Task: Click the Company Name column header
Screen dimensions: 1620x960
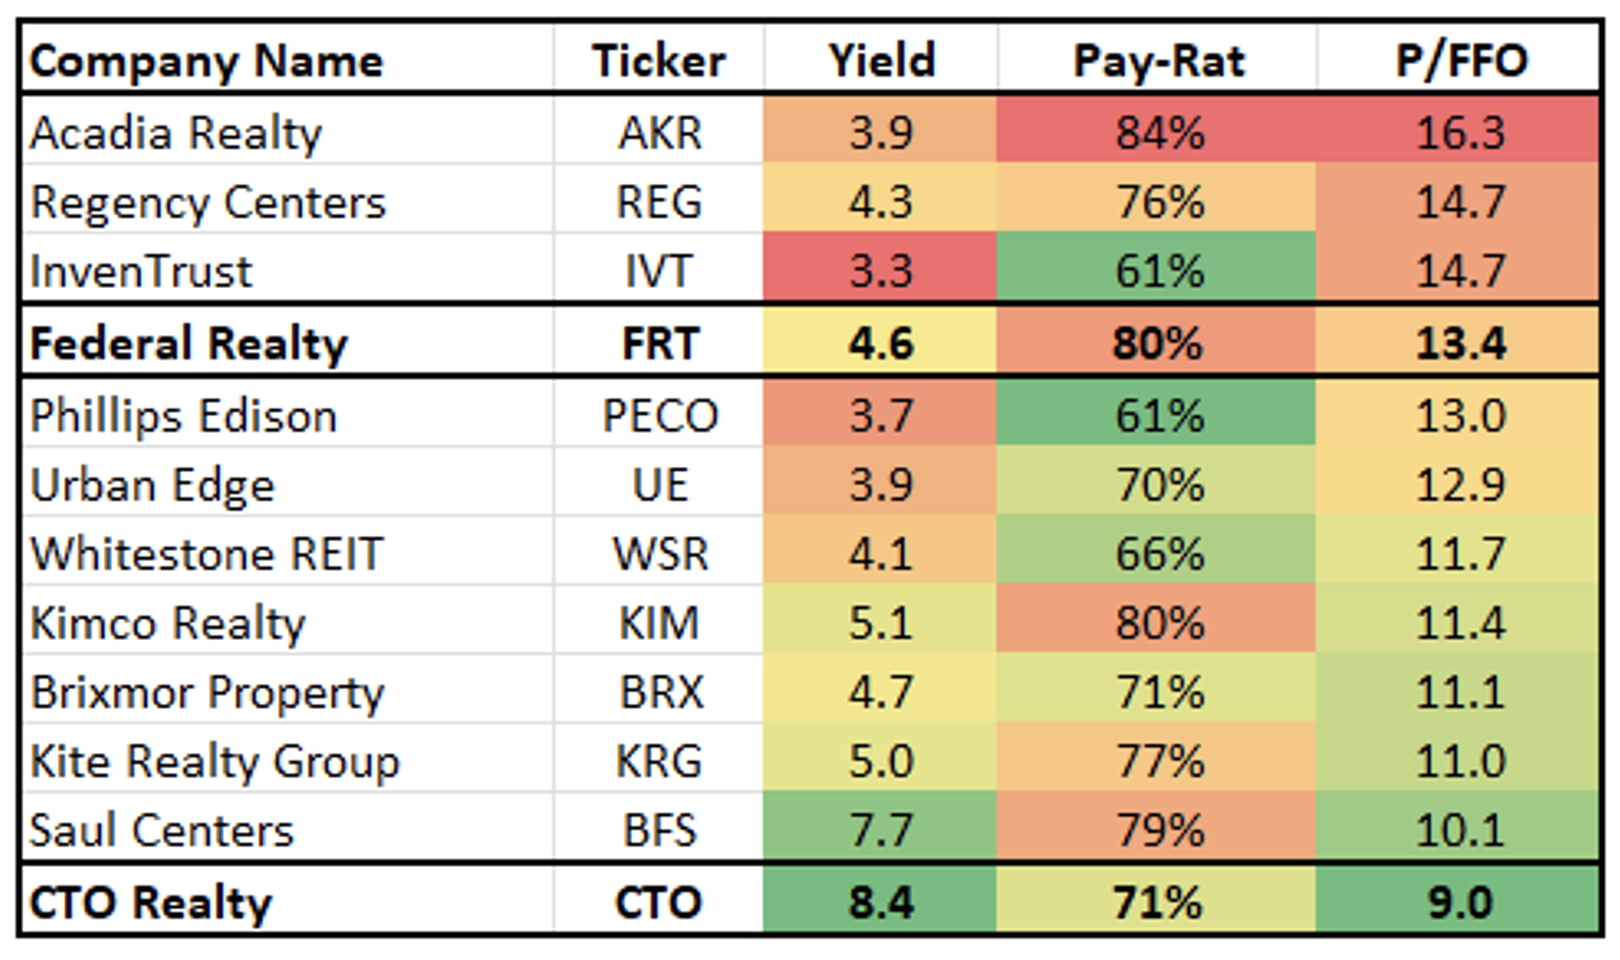Action: pyautogui.click(x=206, y=61)
